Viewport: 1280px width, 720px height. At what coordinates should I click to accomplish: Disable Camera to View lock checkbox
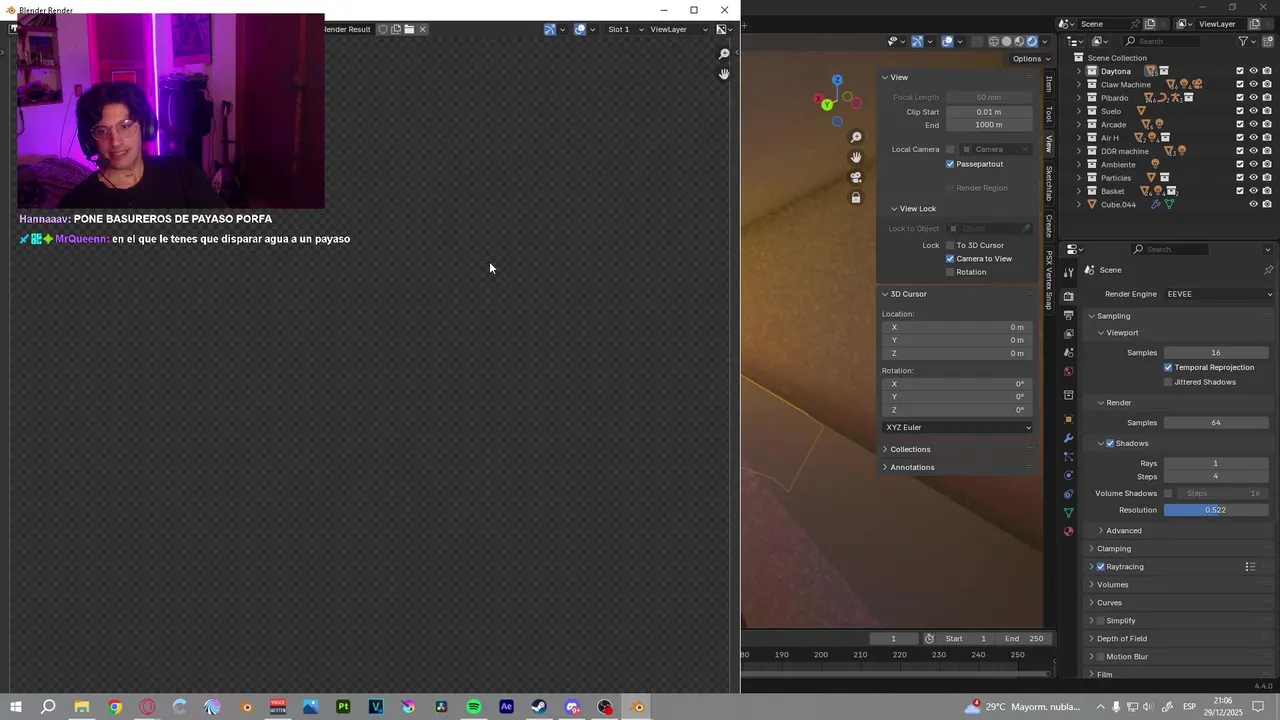click(950, 259)
